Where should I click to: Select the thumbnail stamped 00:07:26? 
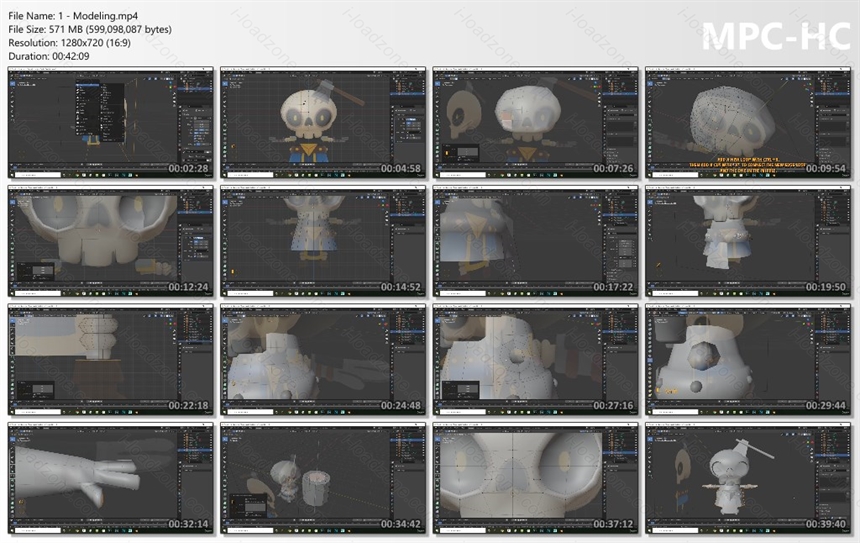tap(535, 123)
